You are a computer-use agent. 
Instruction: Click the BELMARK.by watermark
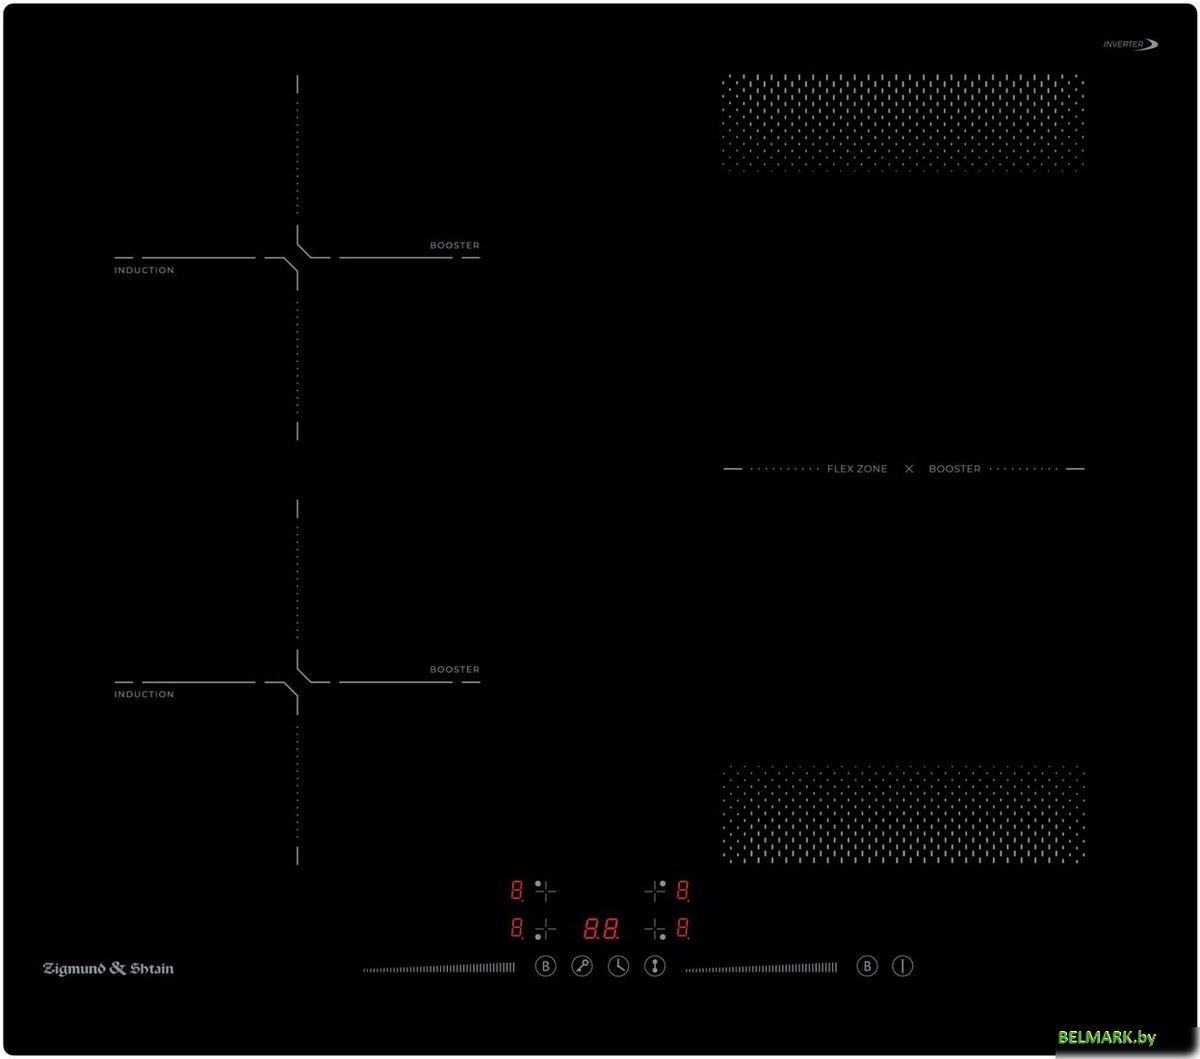pyautogui.click(x=1107, y=1037)
